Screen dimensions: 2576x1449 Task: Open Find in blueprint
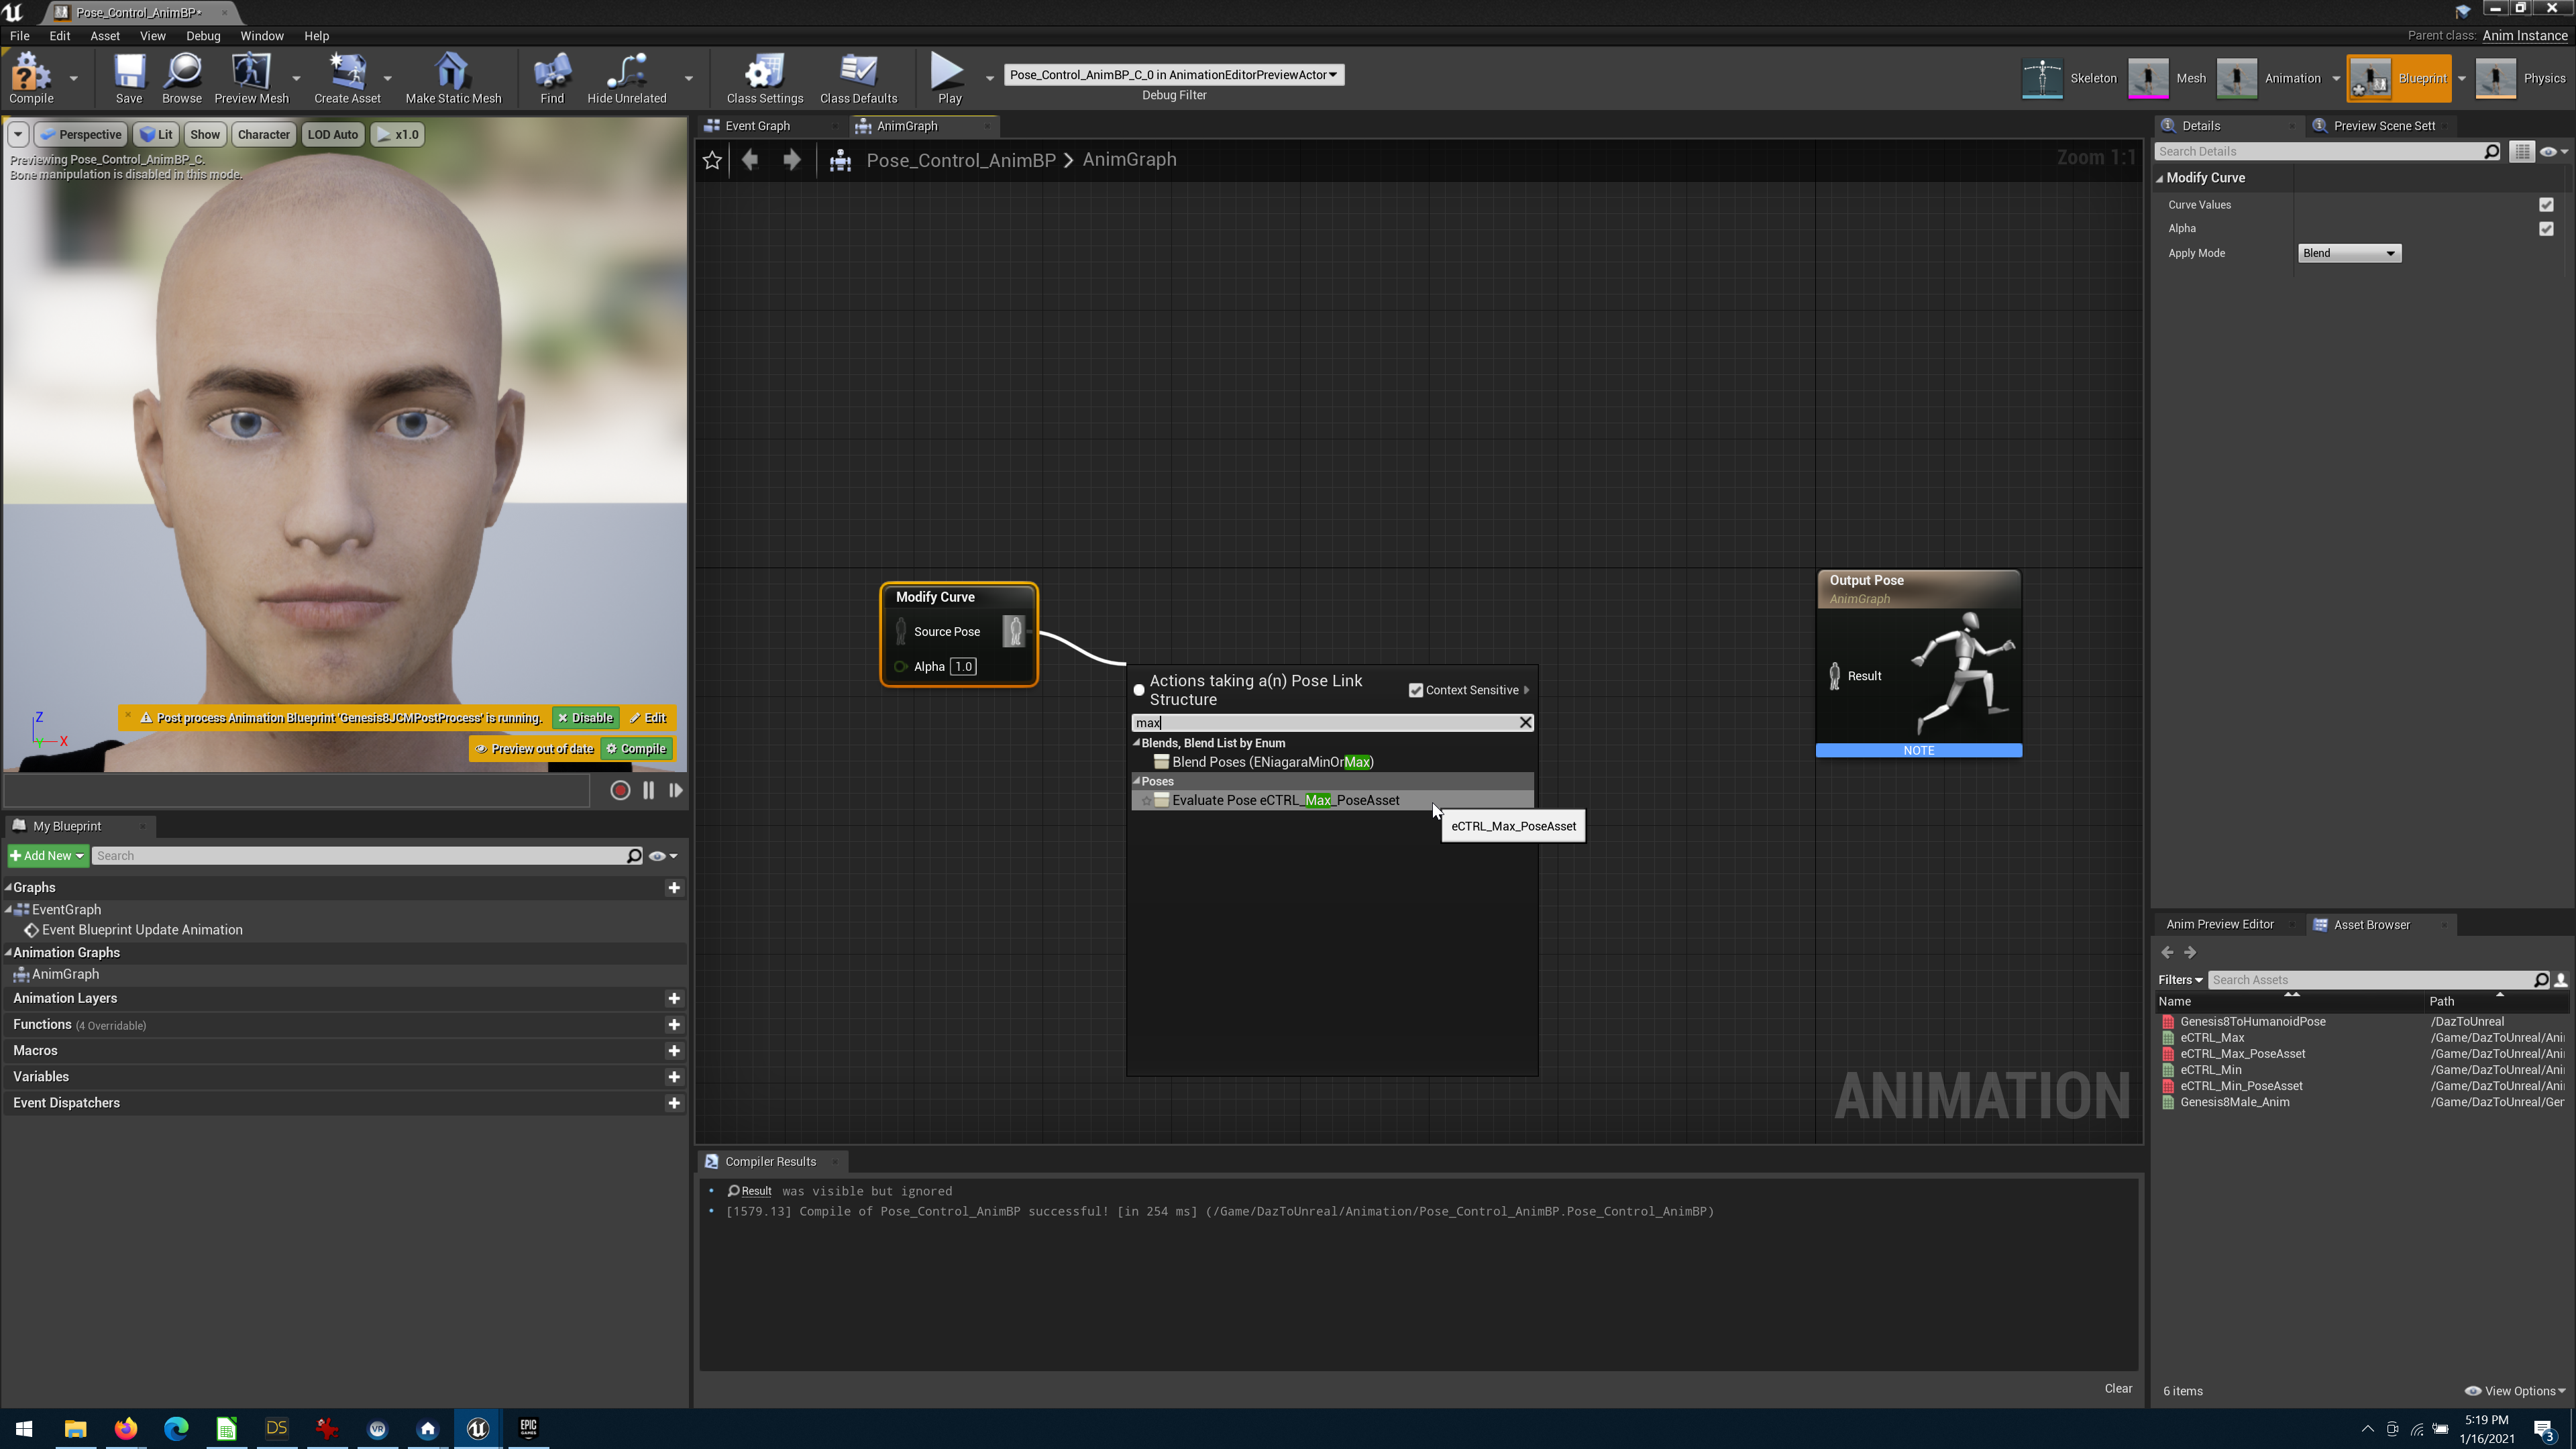point(552,77)
